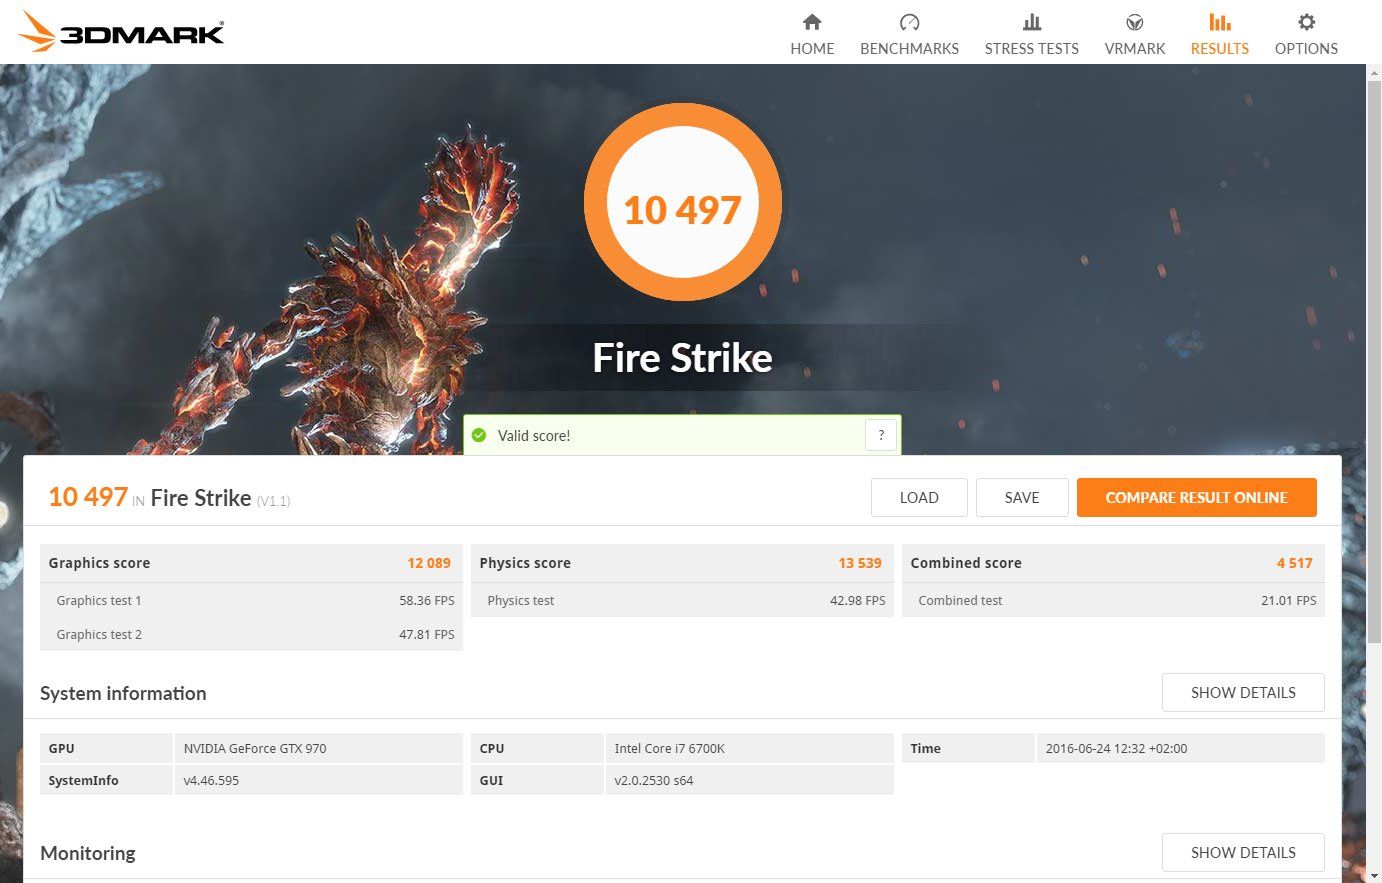Viewport: 1382px width, 883px height.
Task: Click the VRMark icon
Action: pos(1135,22)
